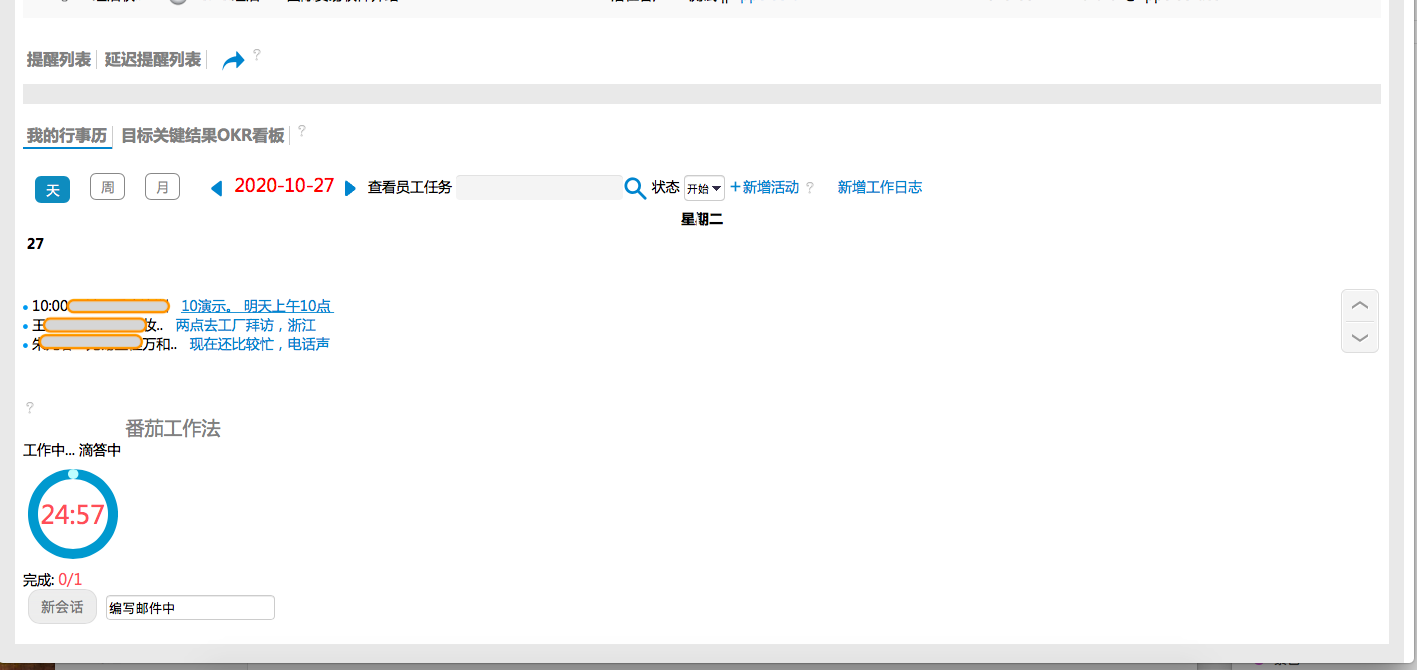Click the blue share arrow icon

click(233, 61)
